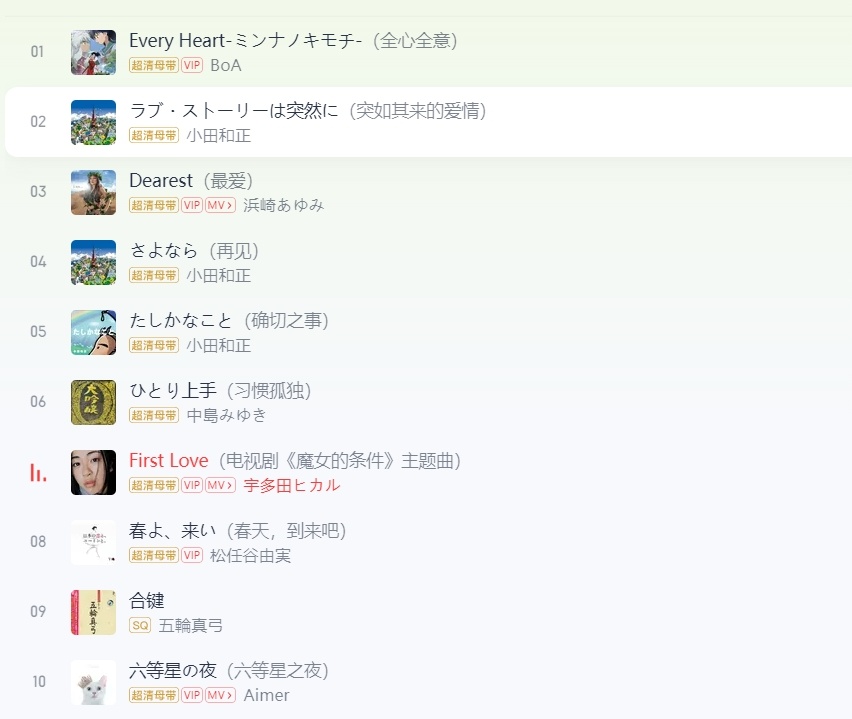Screen dimensions: 852x719
Task: Click 超清母带 badge on ひとり上手
Action: point(154,415)
